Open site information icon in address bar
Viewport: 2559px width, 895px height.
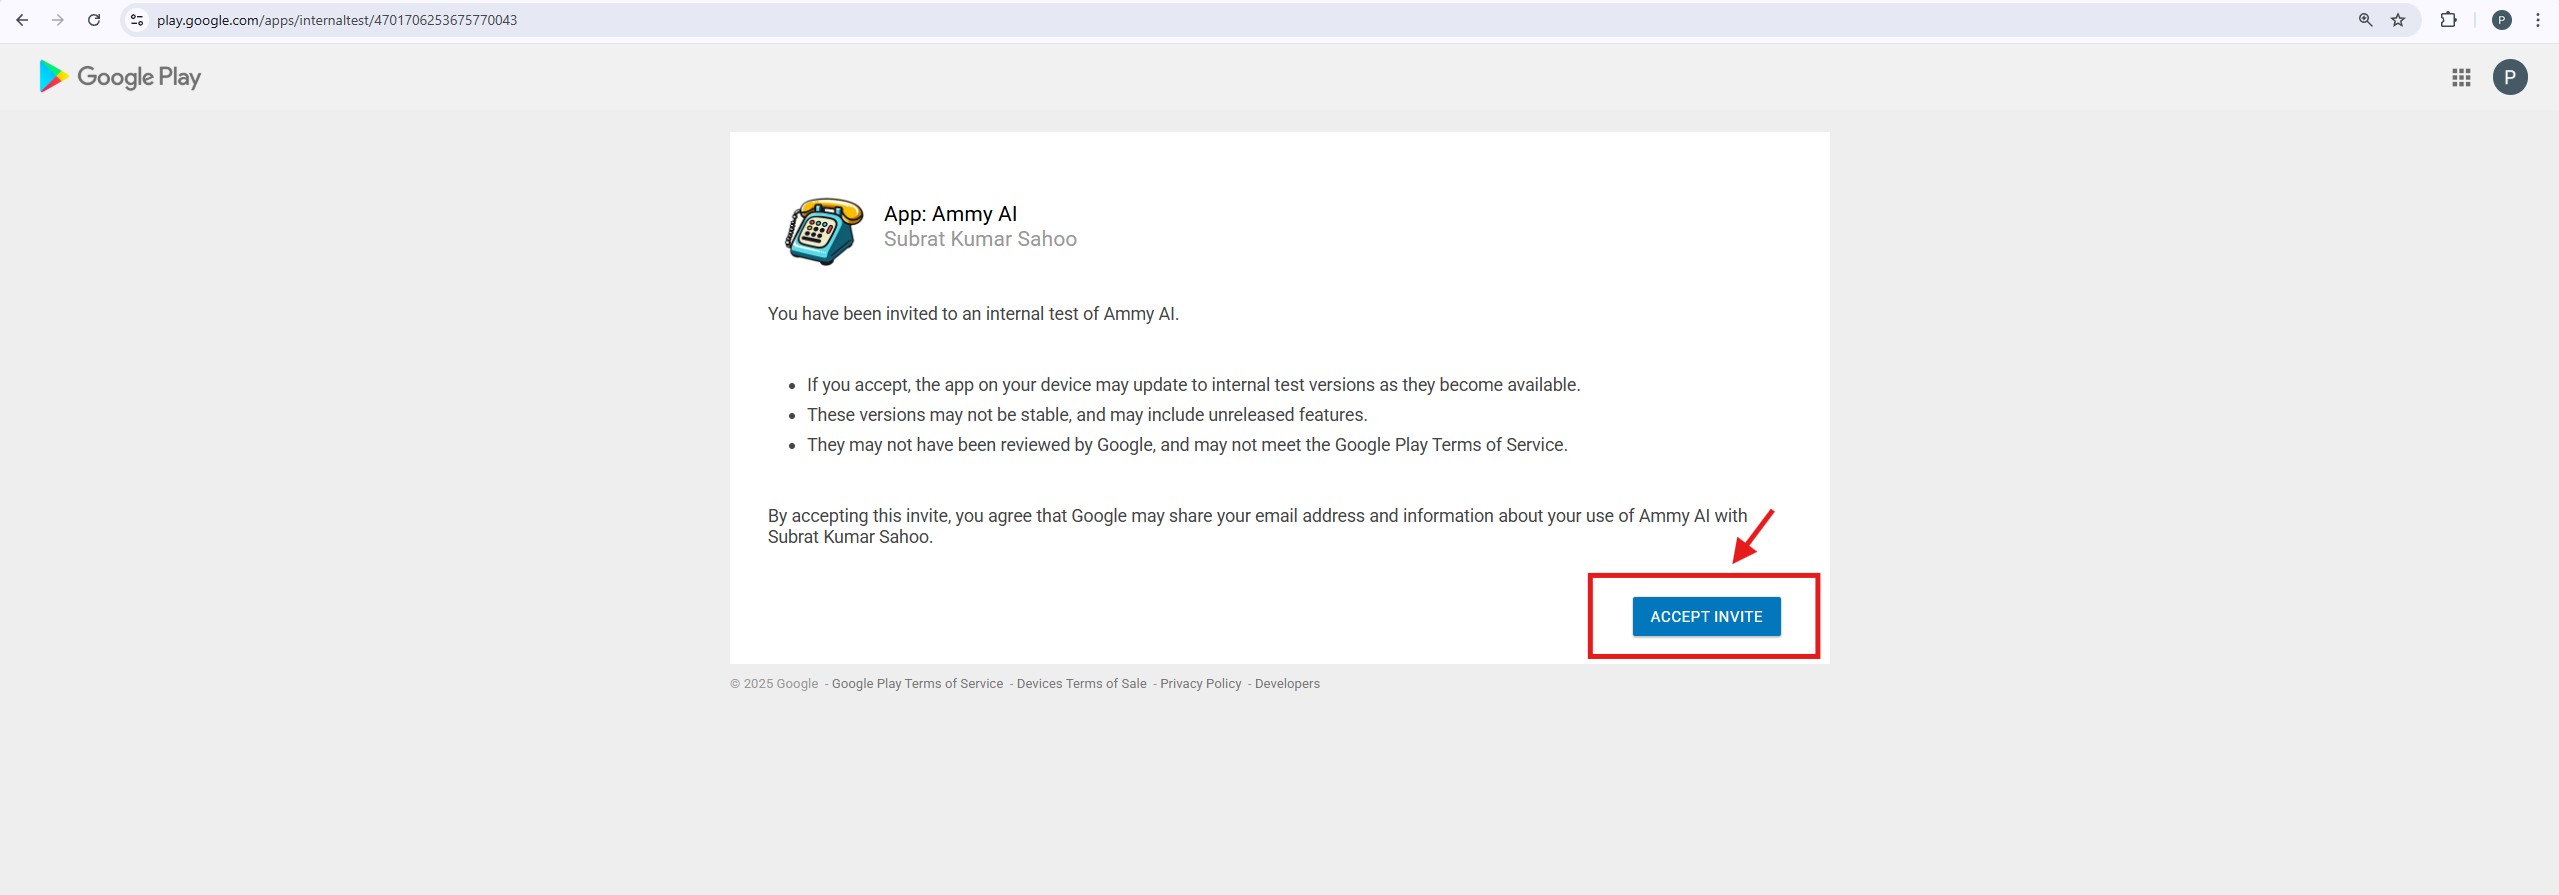coord(137,20)
